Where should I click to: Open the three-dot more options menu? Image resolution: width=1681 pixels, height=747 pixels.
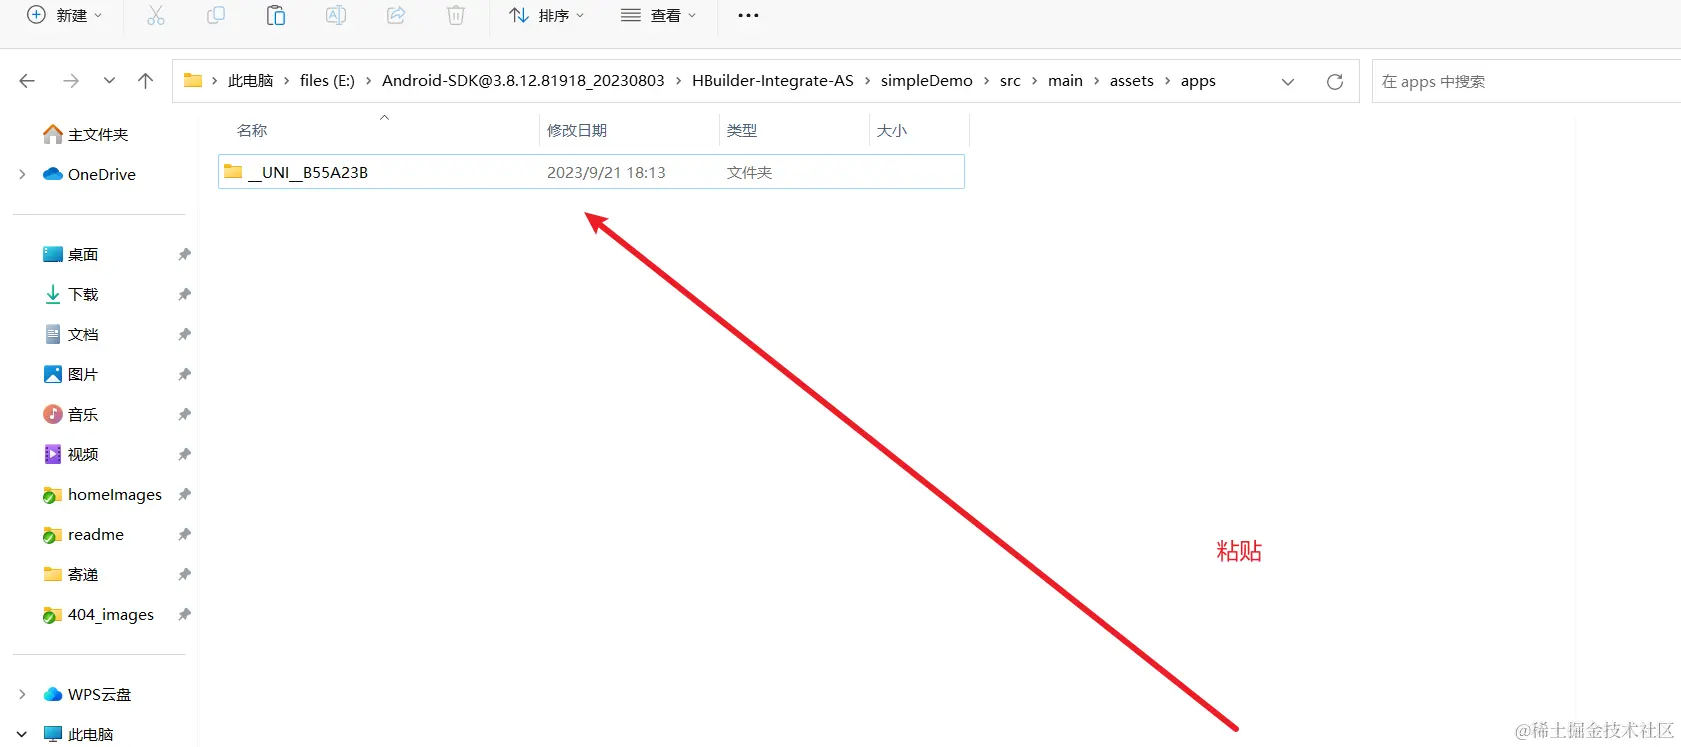[x=748, y=16]
